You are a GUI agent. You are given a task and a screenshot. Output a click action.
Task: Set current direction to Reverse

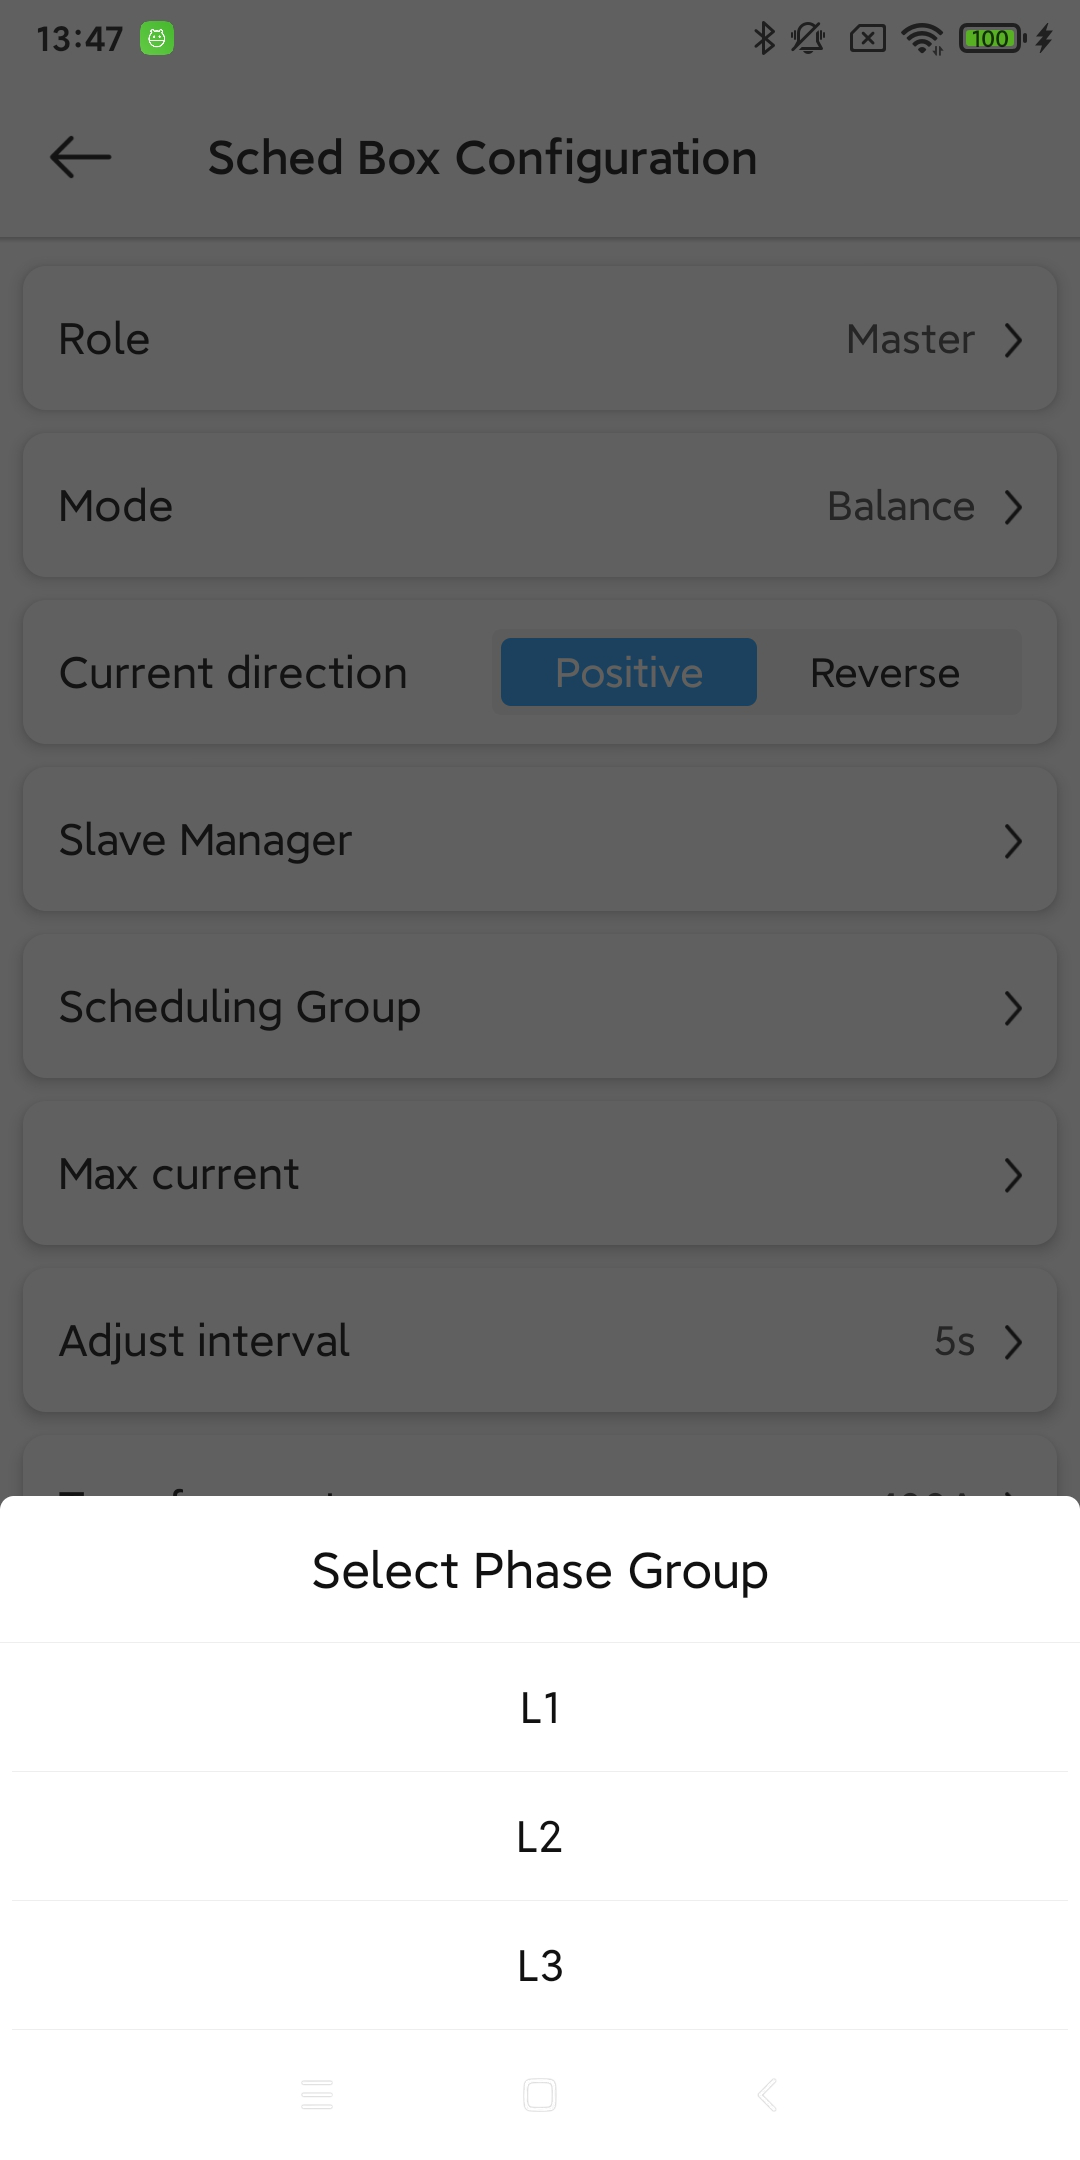(x=885, y=673)
